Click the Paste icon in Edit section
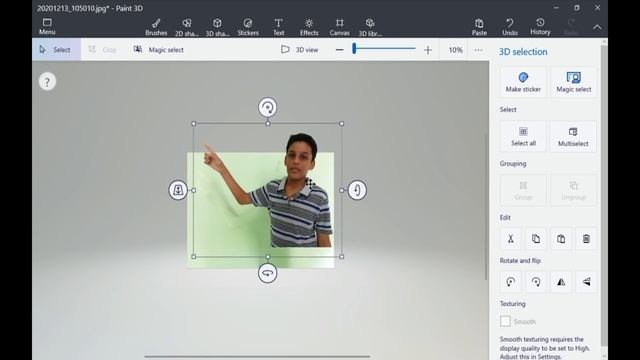This screenshot has height=360, width=640. [x=561, y=239]
